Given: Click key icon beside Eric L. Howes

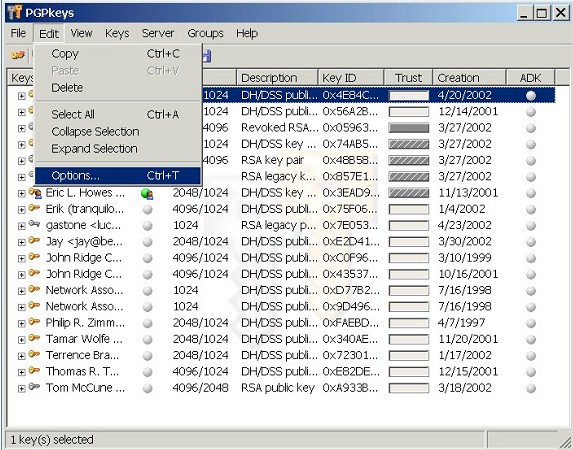Looking at the screenshot, I should point(35,193).
